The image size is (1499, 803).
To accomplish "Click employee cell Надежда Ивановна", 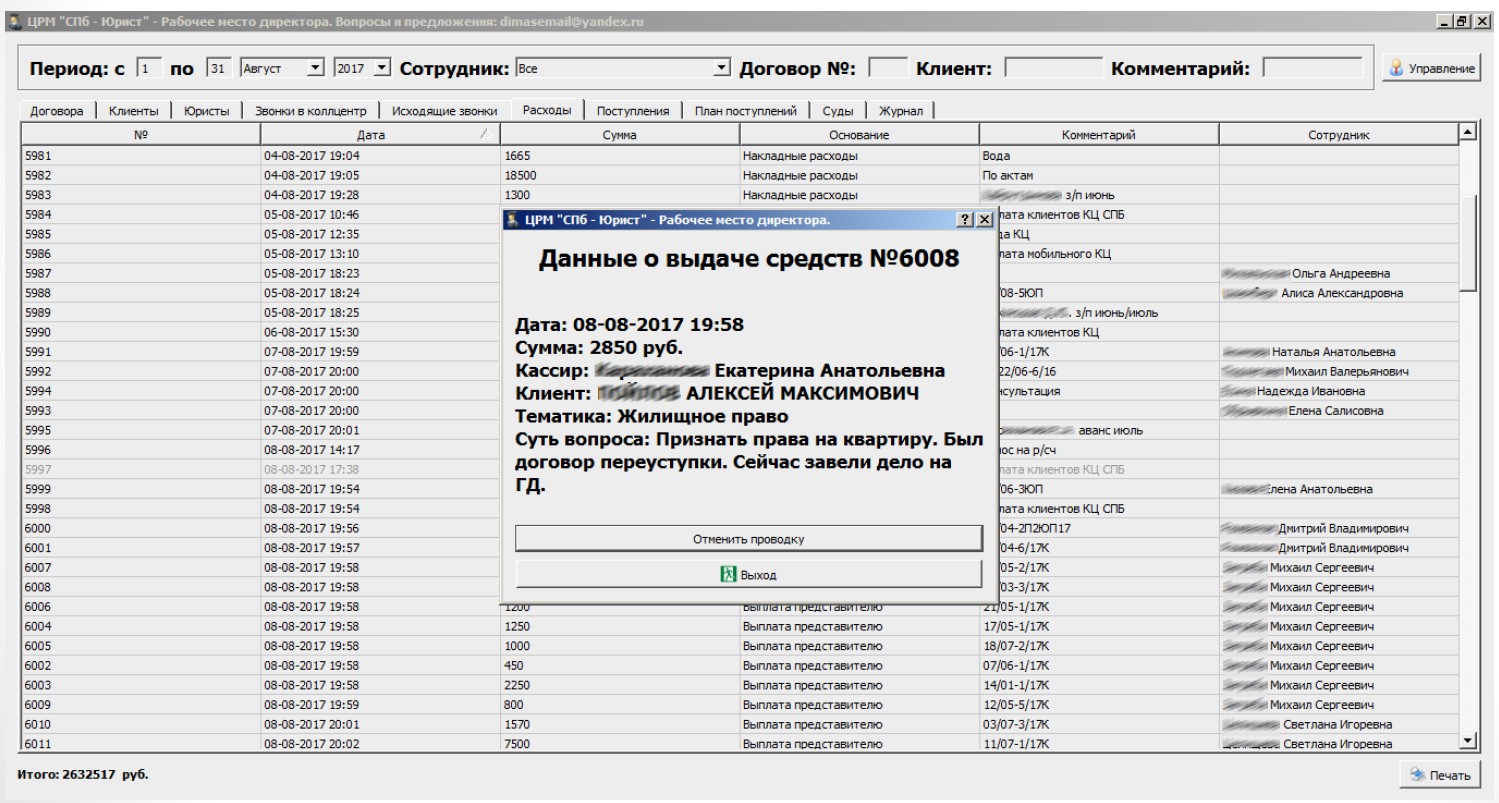I will 1339,390.
